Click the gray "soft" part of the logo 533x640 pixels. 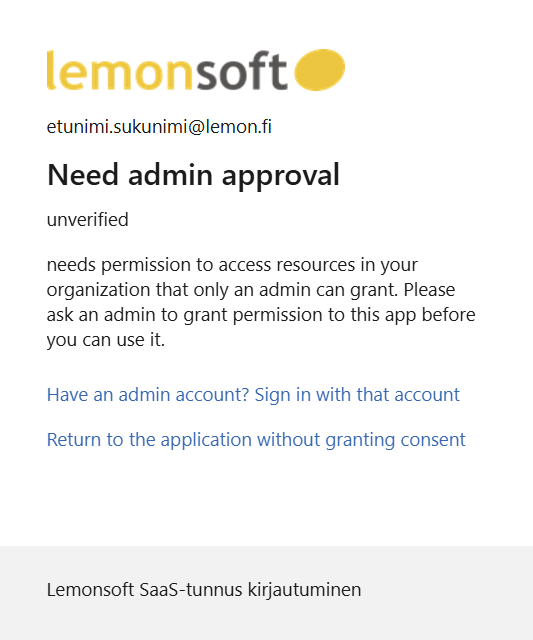(x=242, y=70)
